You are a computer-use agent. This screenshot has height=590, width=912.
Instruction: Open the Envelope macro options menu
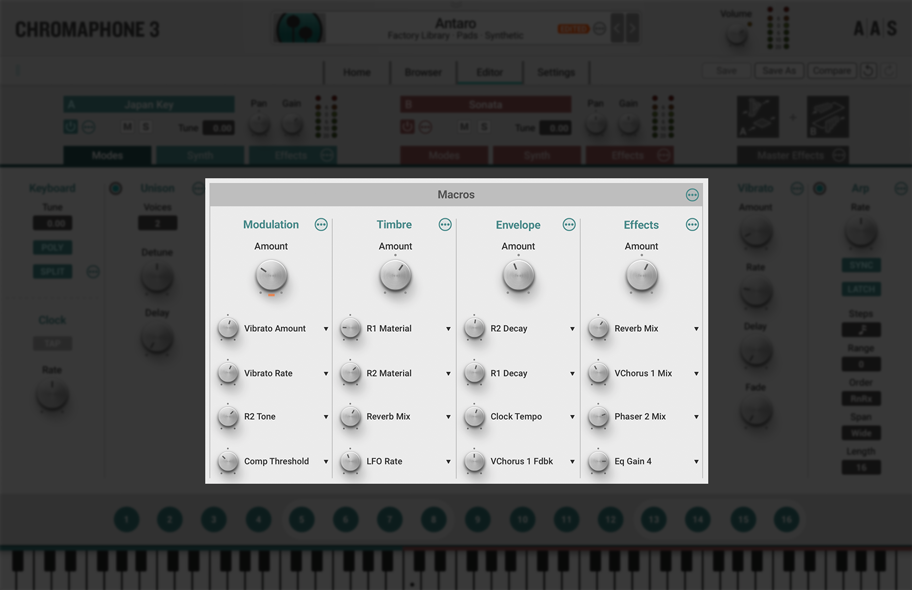569,224
